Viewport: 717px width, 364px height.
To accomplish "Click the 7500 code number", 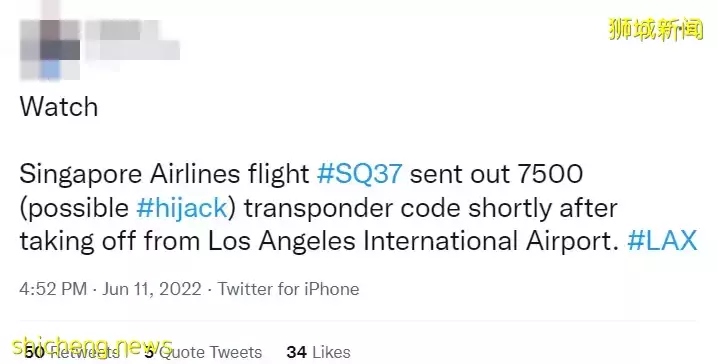I will point(550,174).
